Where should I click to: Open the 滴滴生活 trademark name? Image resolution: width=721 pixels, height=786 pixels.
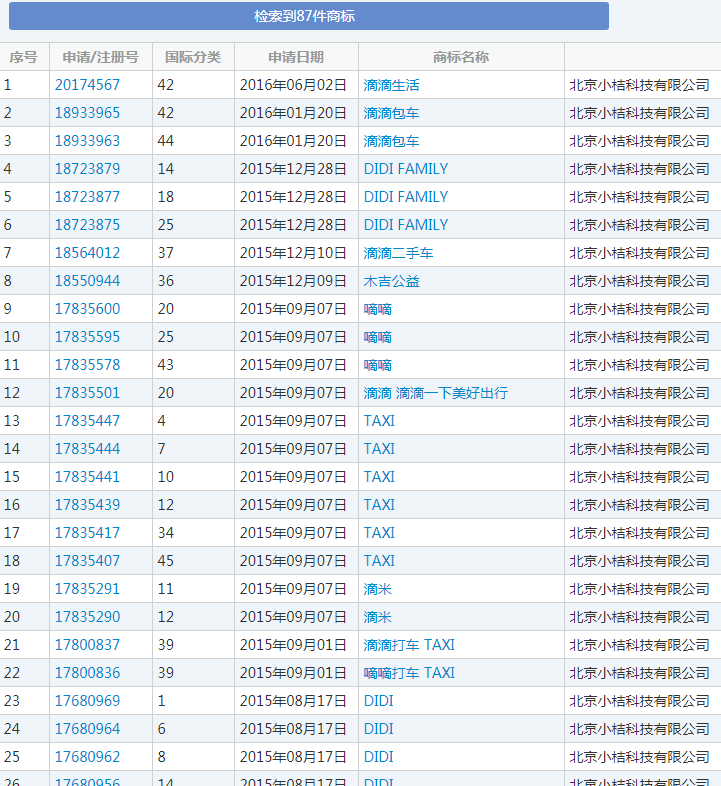pyautogui.click(x=392, y=85)
